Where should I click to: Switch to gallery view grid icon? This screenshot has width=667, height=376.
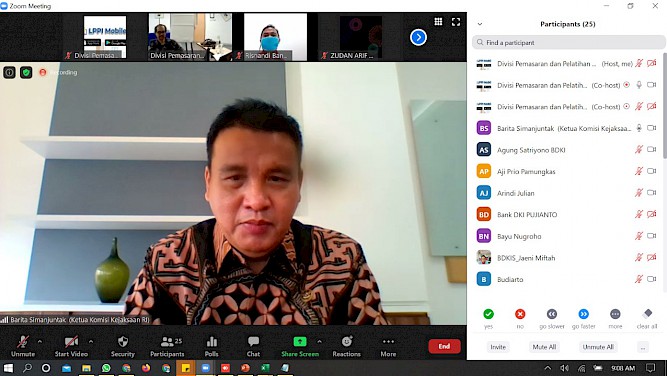point(438,22)
